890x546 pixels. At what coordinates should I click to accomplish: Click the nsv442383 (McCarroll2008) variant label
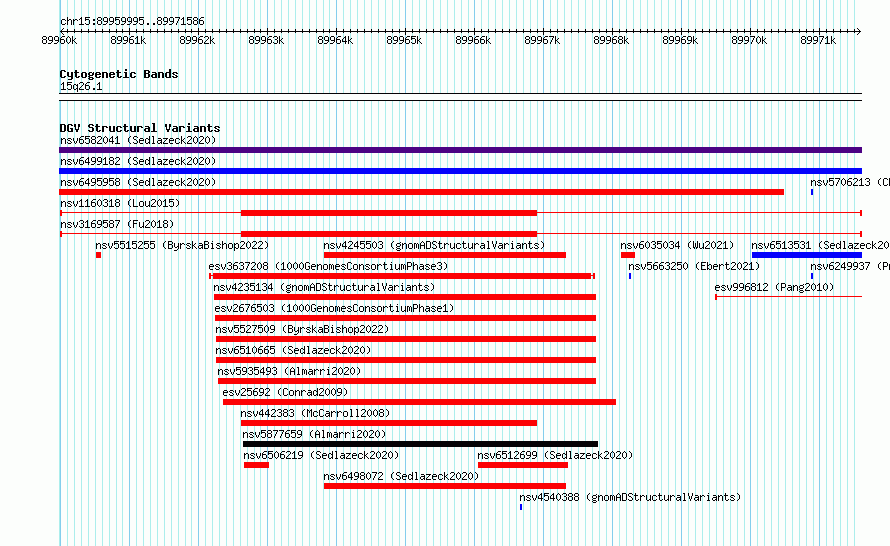(x=315, y=413)
